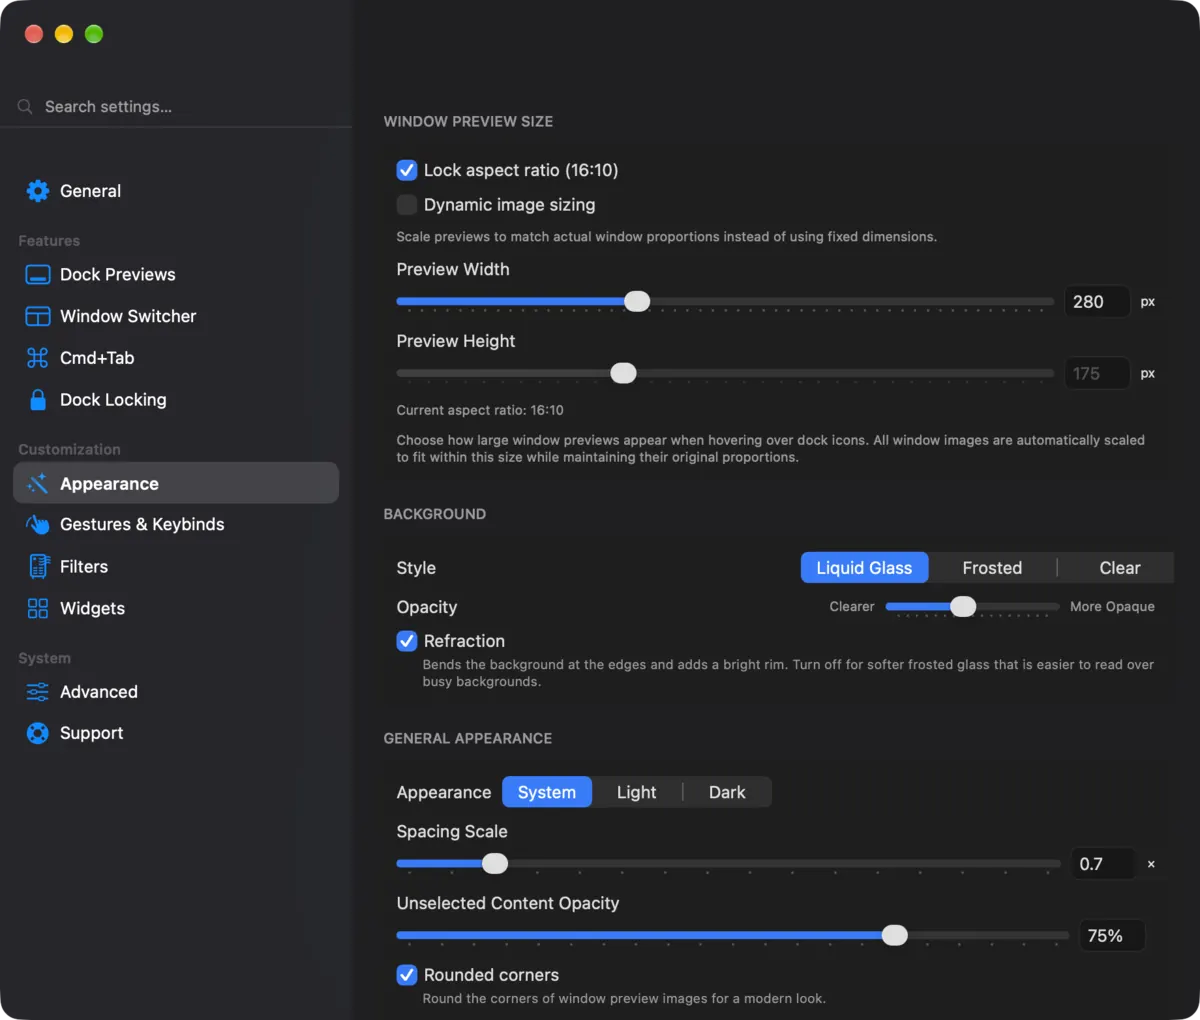This screenshot has height=1020, width=1200.
Task: Uncheck Rounded corners option
Action: click(x=407, y=975)
